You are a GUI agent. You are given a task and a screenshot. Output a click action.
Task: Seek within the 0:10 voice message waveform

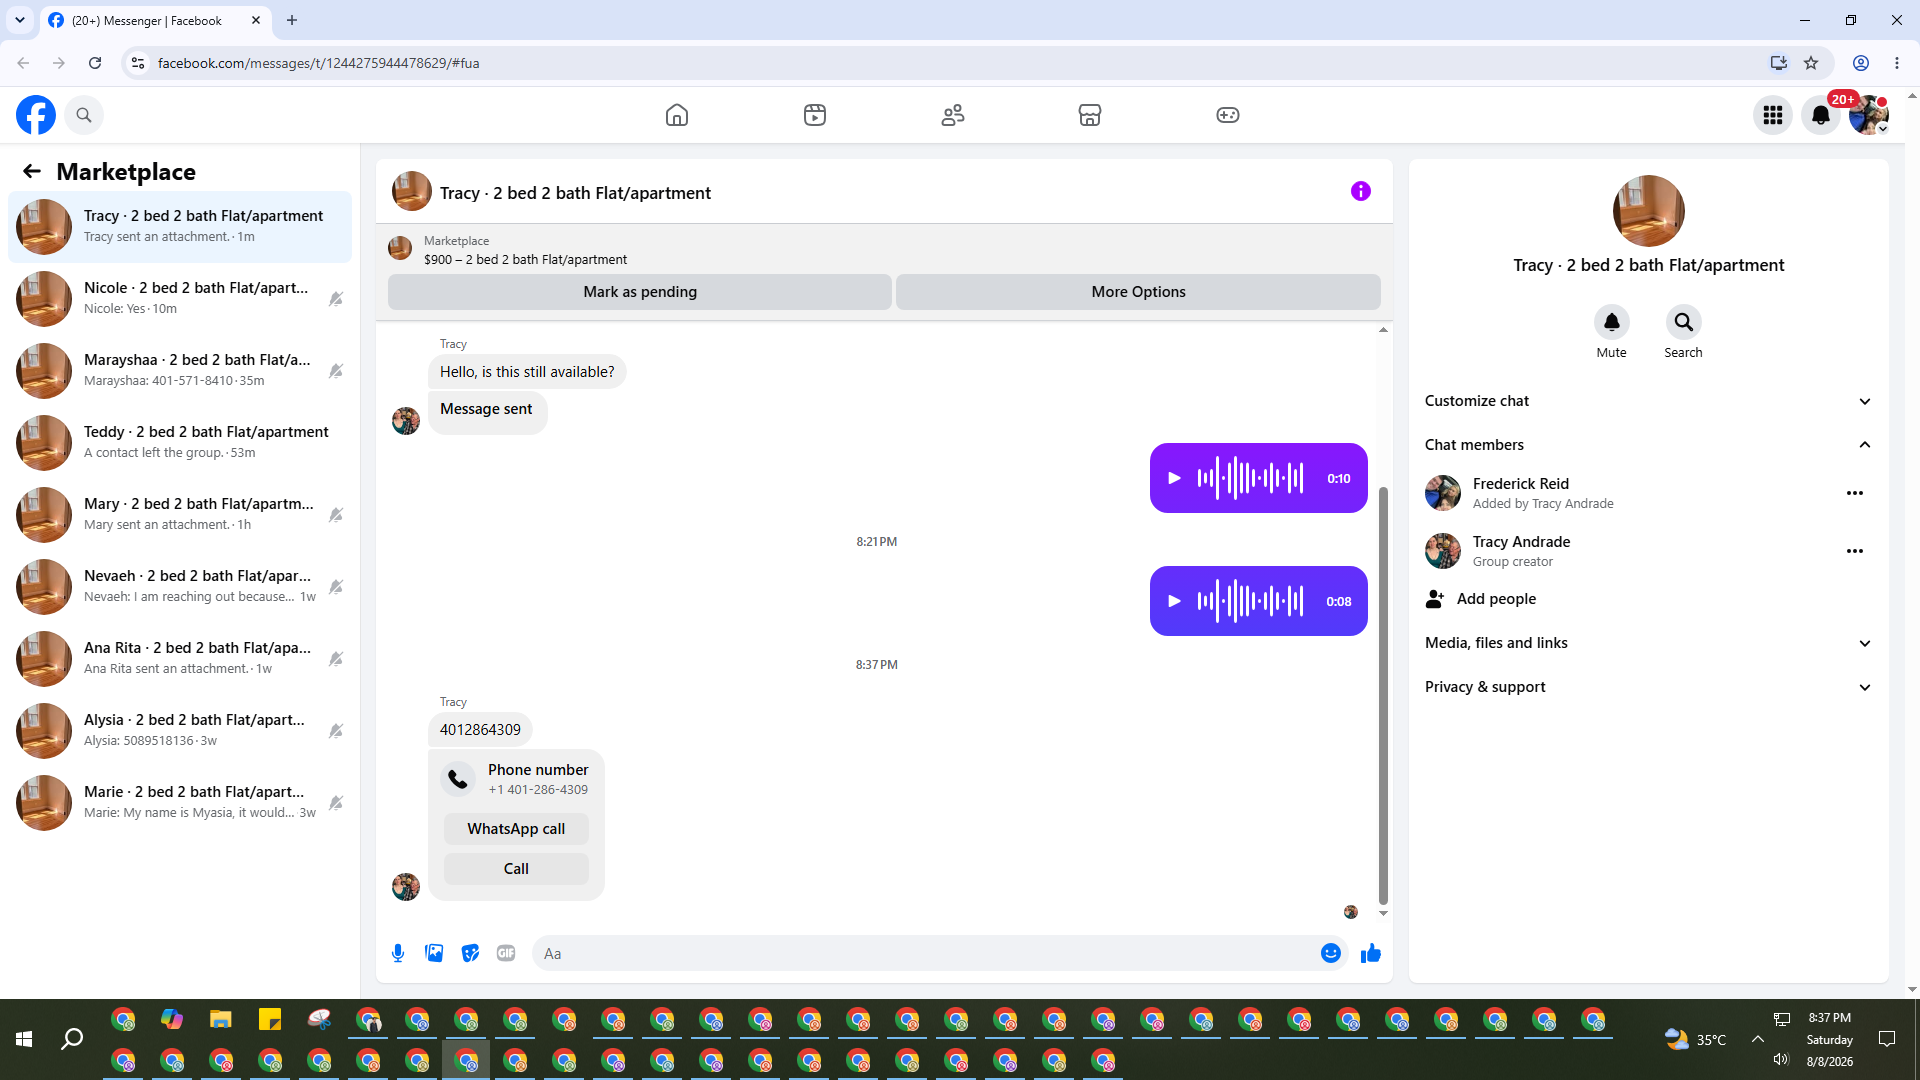coord(1250,478)
